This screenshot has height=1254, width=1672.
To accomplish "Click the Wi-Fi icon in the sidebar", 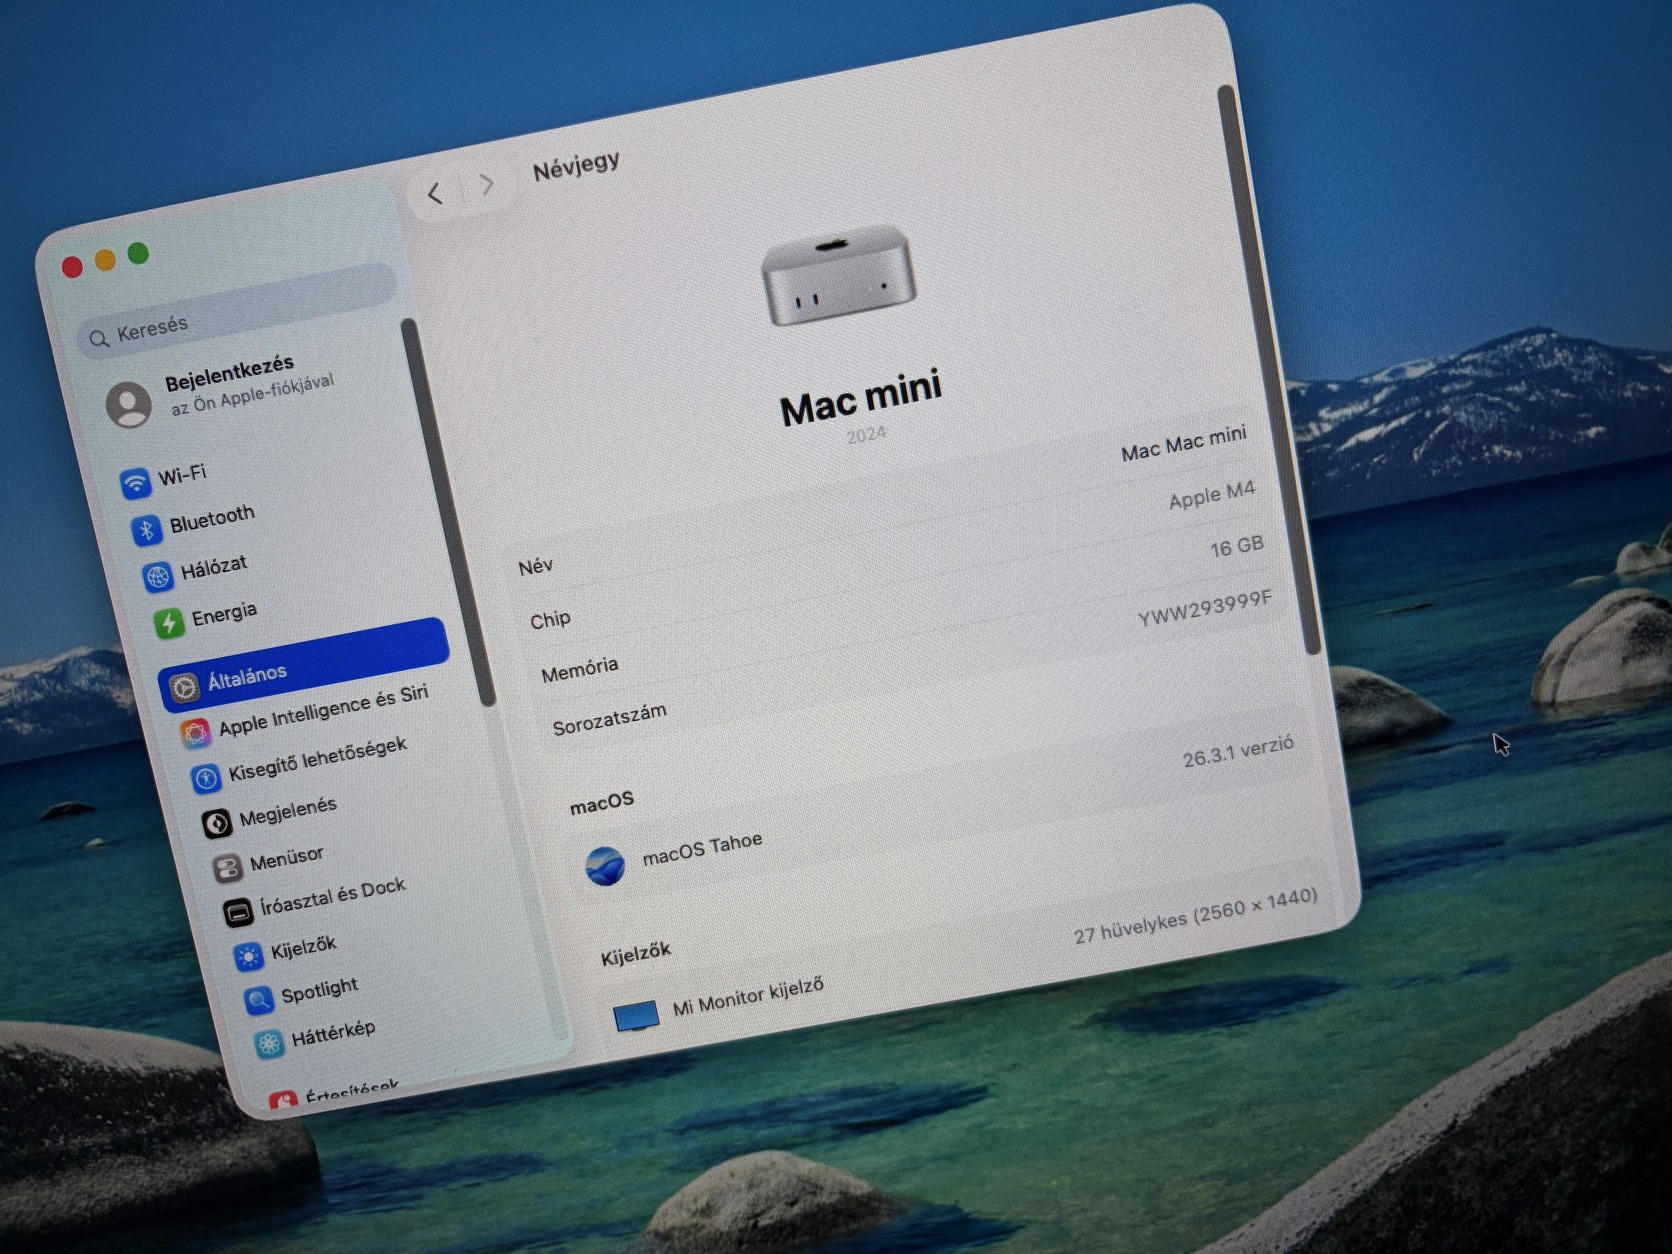I will [135, 483].
